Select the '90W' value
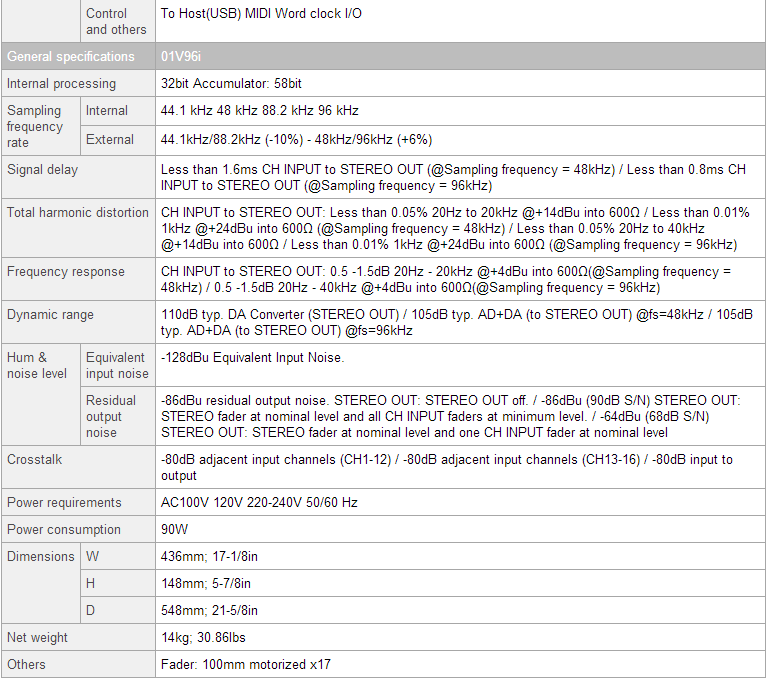This screenshot has height=678, width=766. [174, 530]
